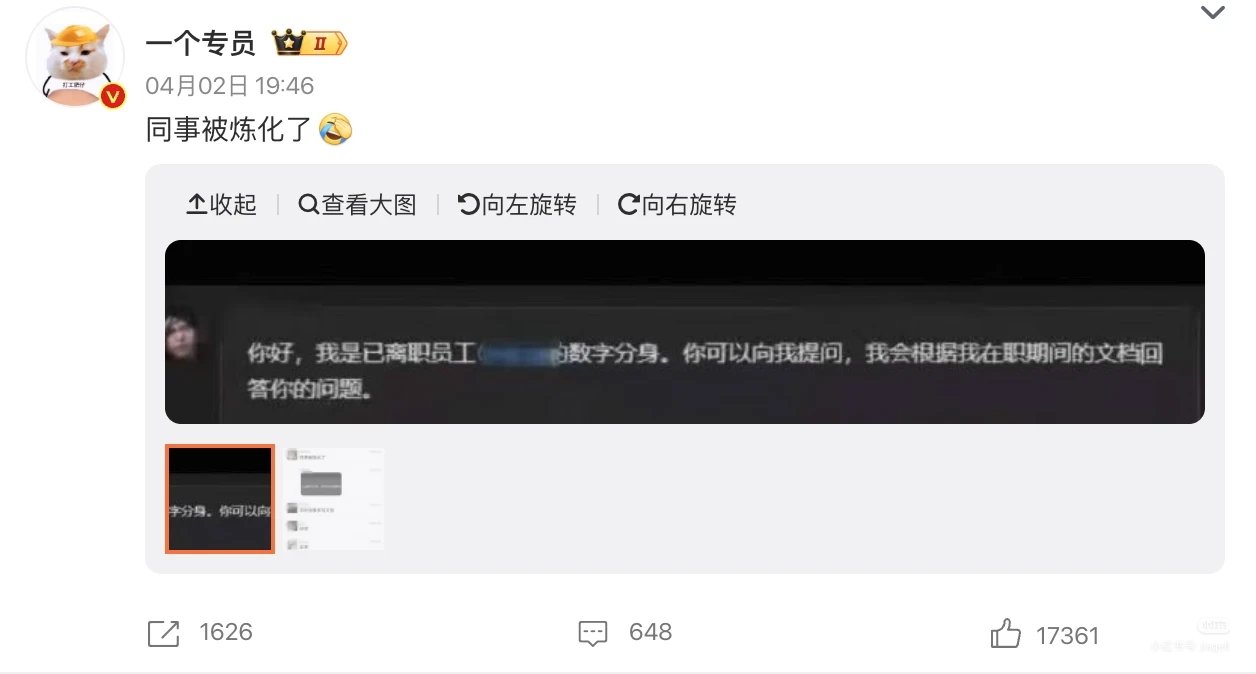Click the magnifier icon beside 查看大图
Viewport: 1256px width, 674px height.
tap(309, 205)
